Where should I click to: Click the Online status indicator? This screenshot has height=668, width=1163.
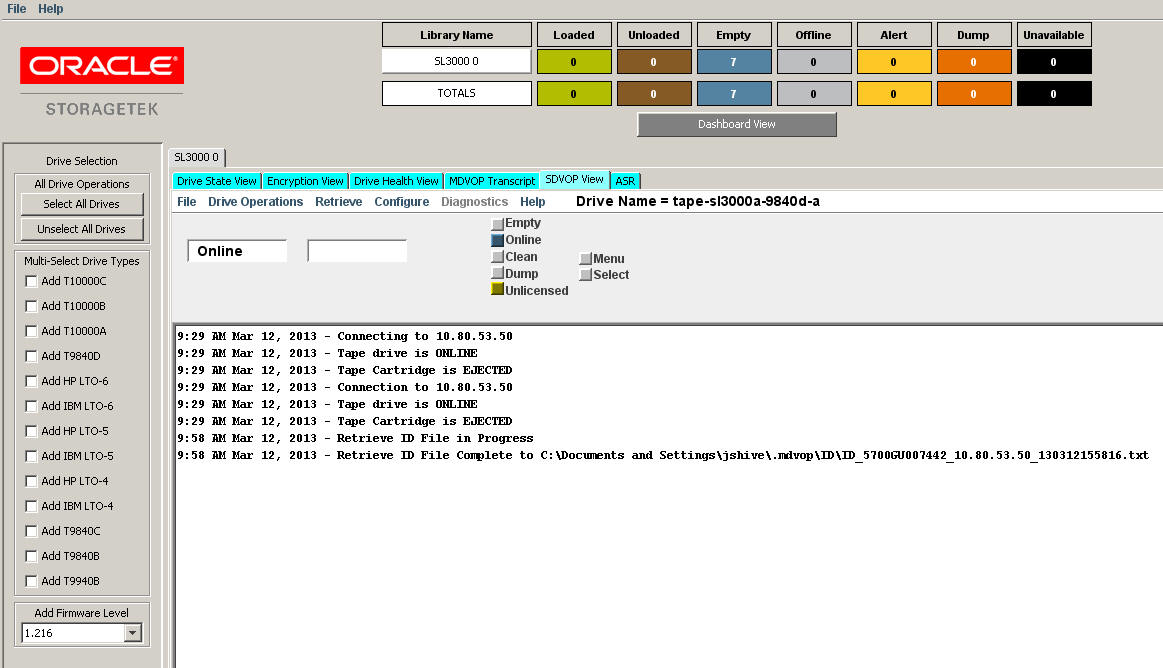[498, 240]
